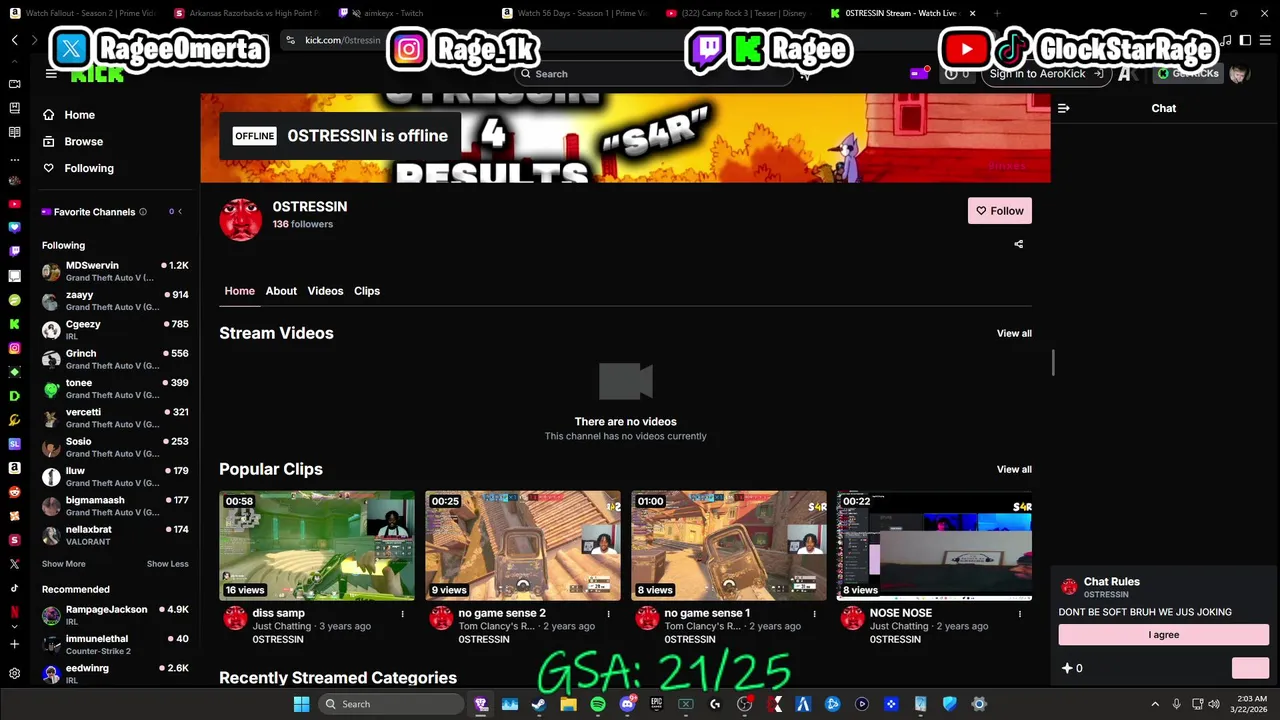This screenshot has width=1280, height=720.
Task: Click 'I agree' under Chat Rules
Action: (1163, 635)
